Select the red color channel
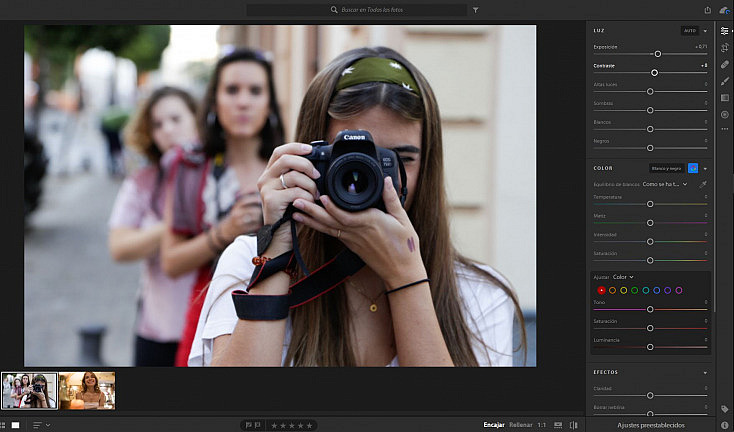Image resolution: width=734 pixels, height=432 pixels. tap(602, 290)
